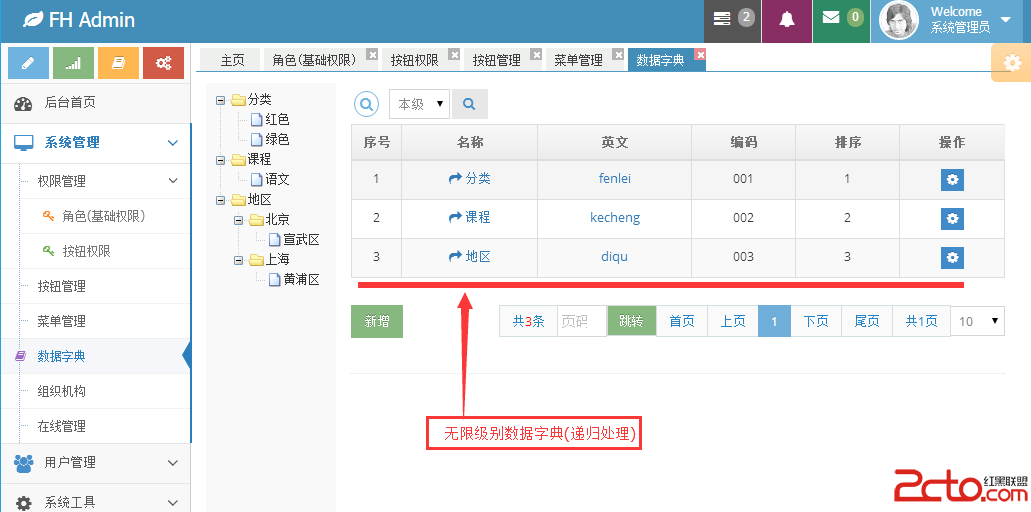This screenshot has height=512, width=1031.
Task: Click the green bar chart shortcut button
Action: tap(74, 63)
